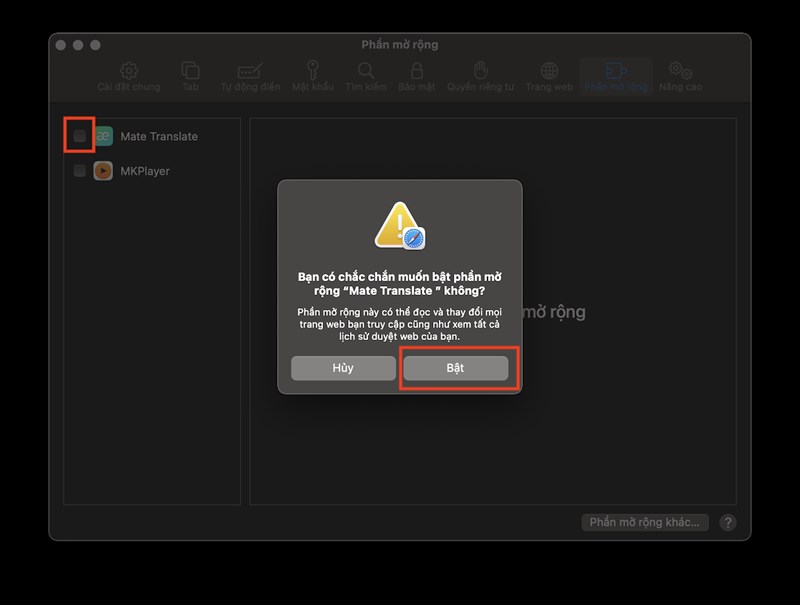Open Cài đặt chung preferences tab
The width and height of the screenshot is (800, 605).
coord(129,77)
